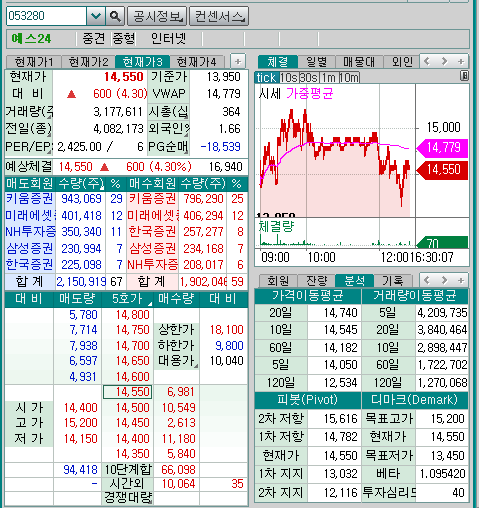Switch to the 기록 tab
479x508 pixels.
click(x=393, y=281)
